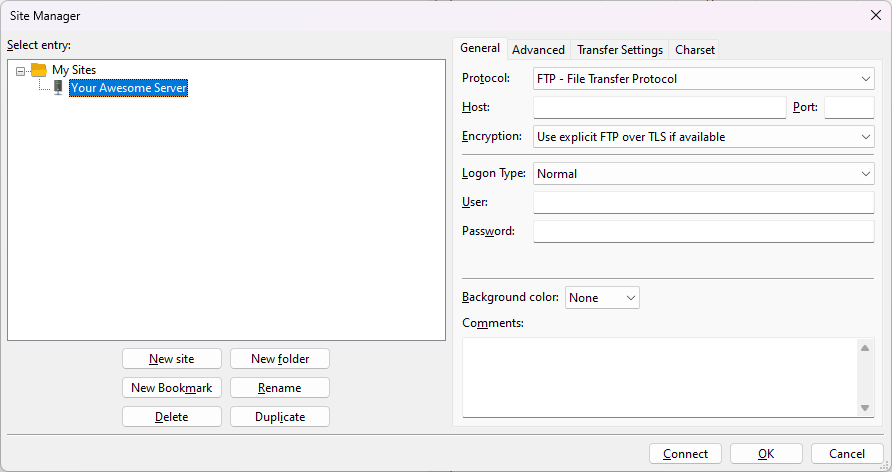Viewport: 892px width, 472px height.
Task: Switch to the Charset tab
Action: (694, 50)
